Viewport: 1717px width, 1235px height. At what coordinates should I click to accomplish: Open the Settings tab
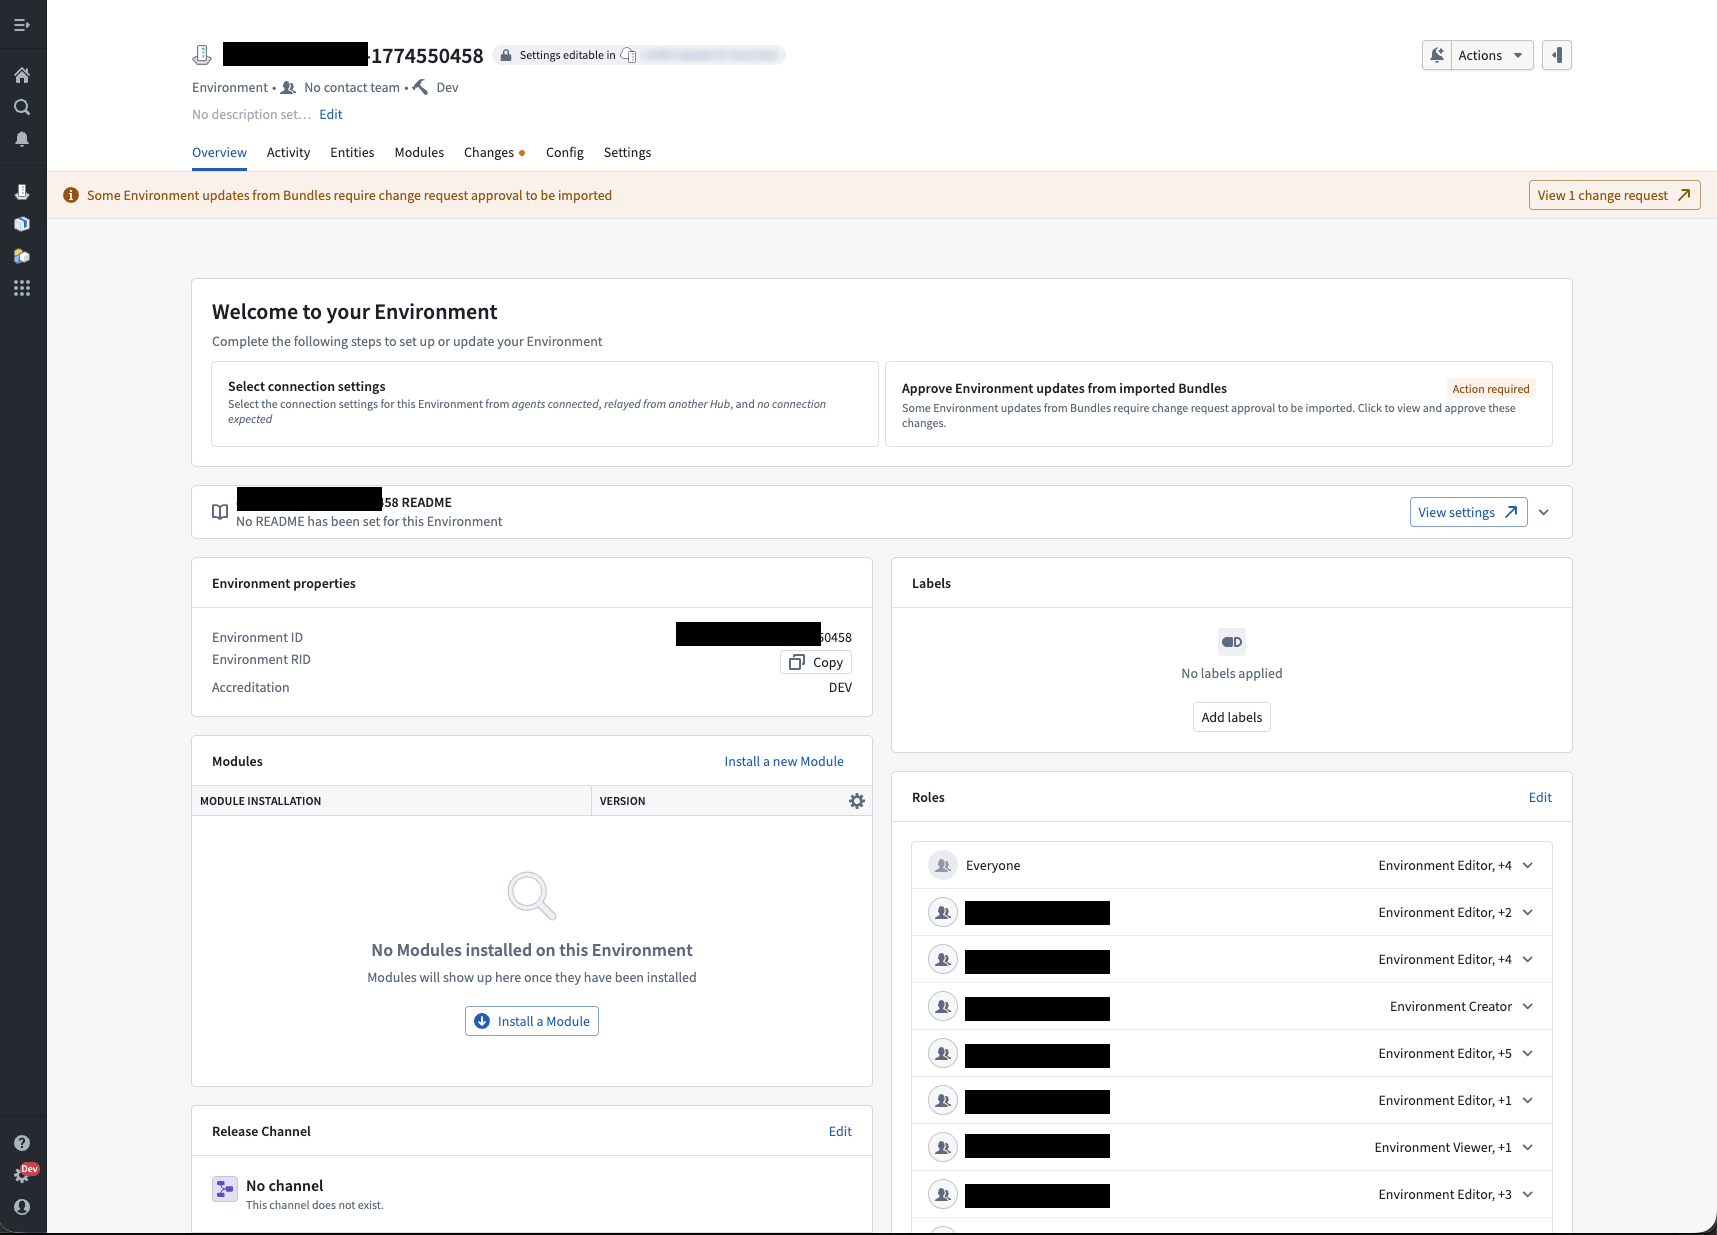627,152
